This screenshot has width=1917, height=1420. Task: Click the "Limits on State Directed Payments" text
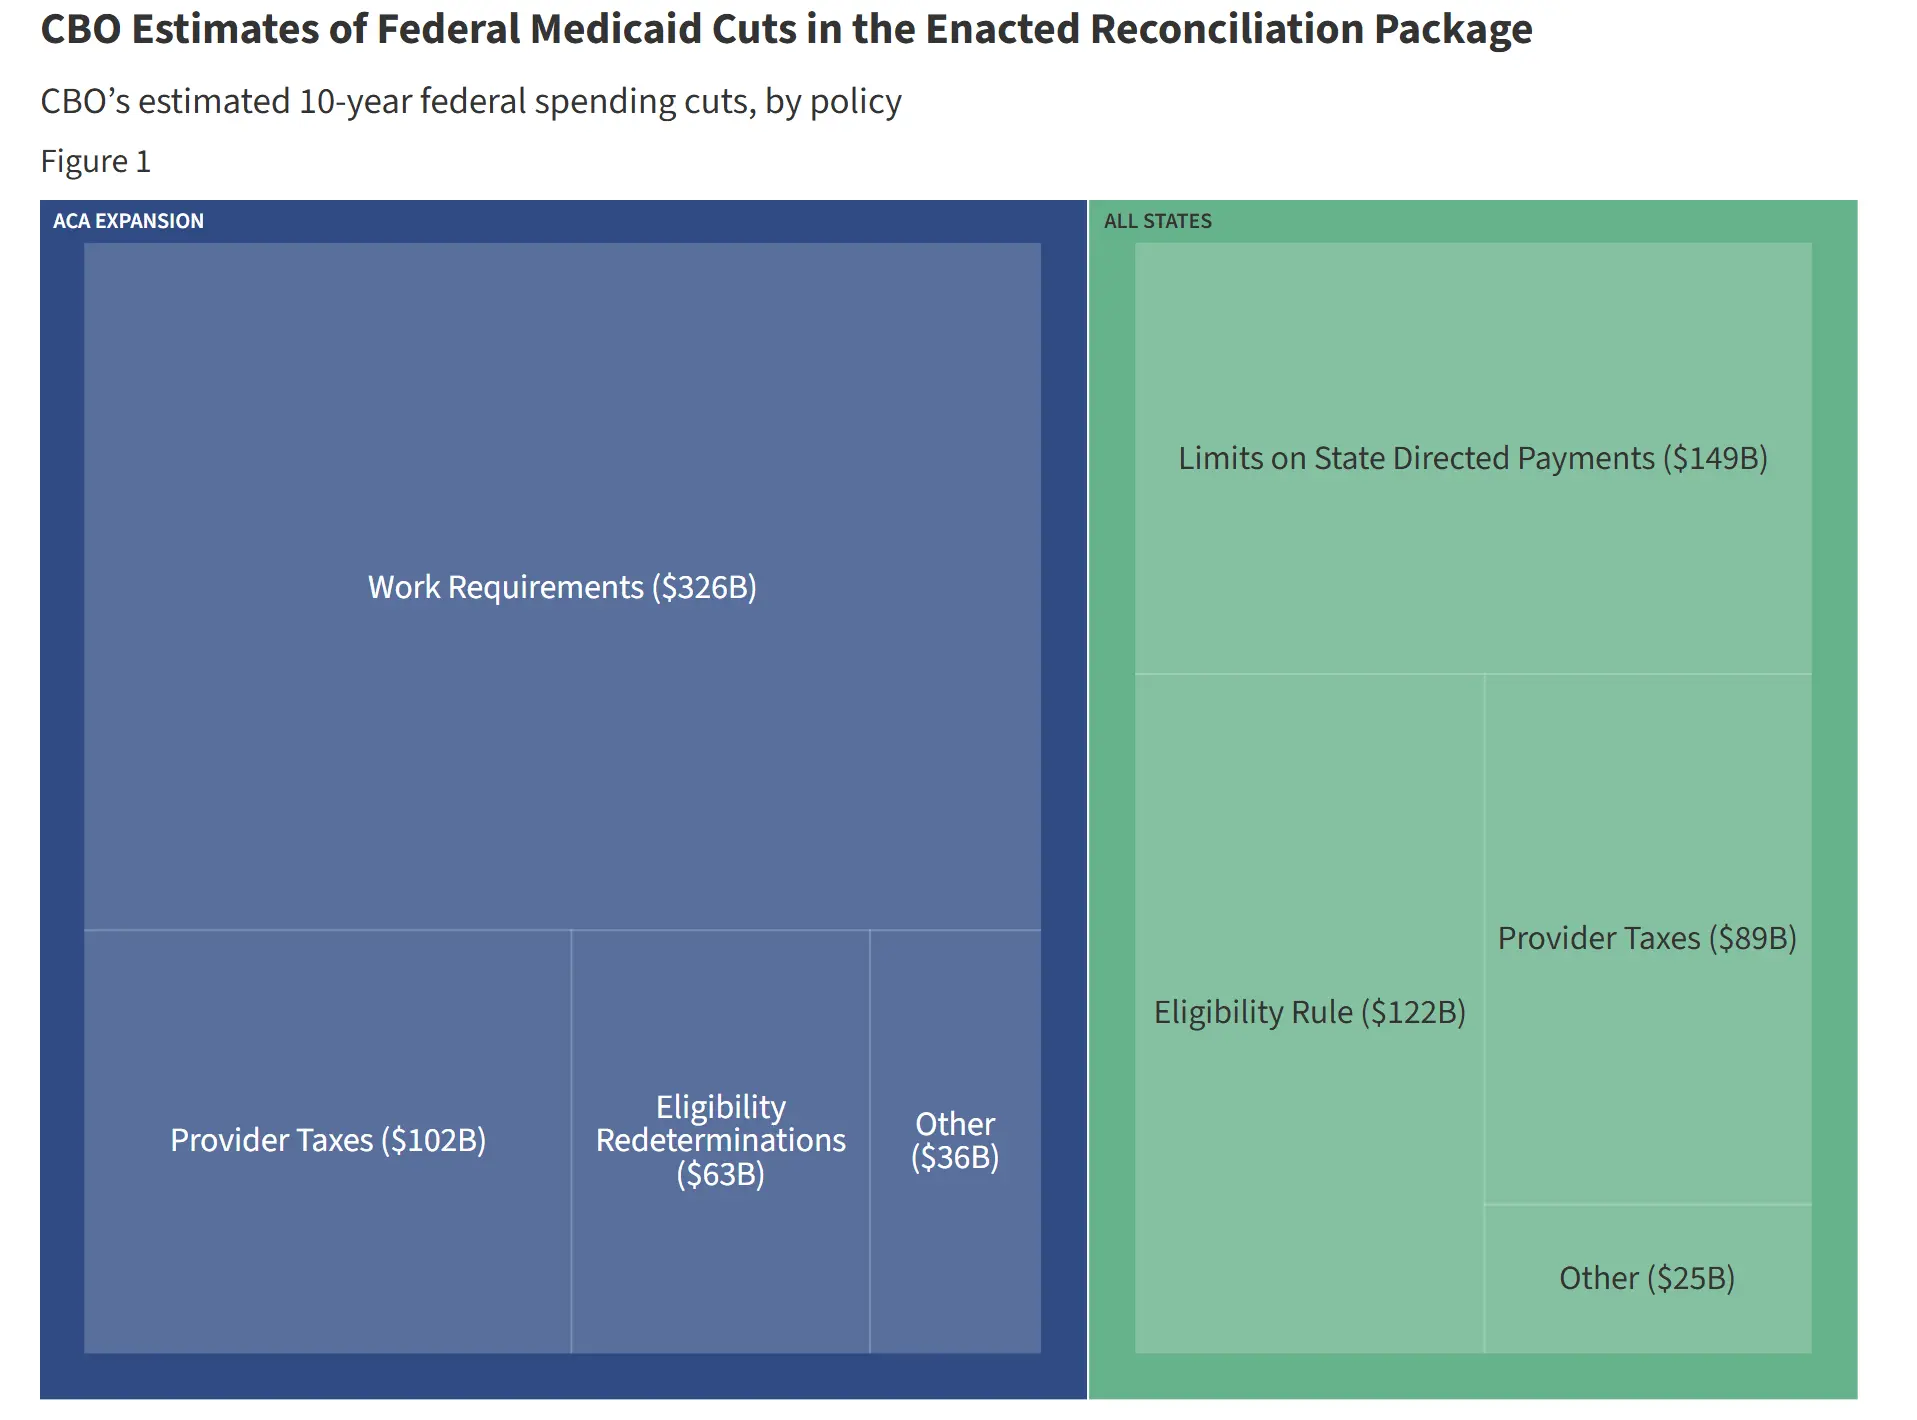coord(1472,458)
